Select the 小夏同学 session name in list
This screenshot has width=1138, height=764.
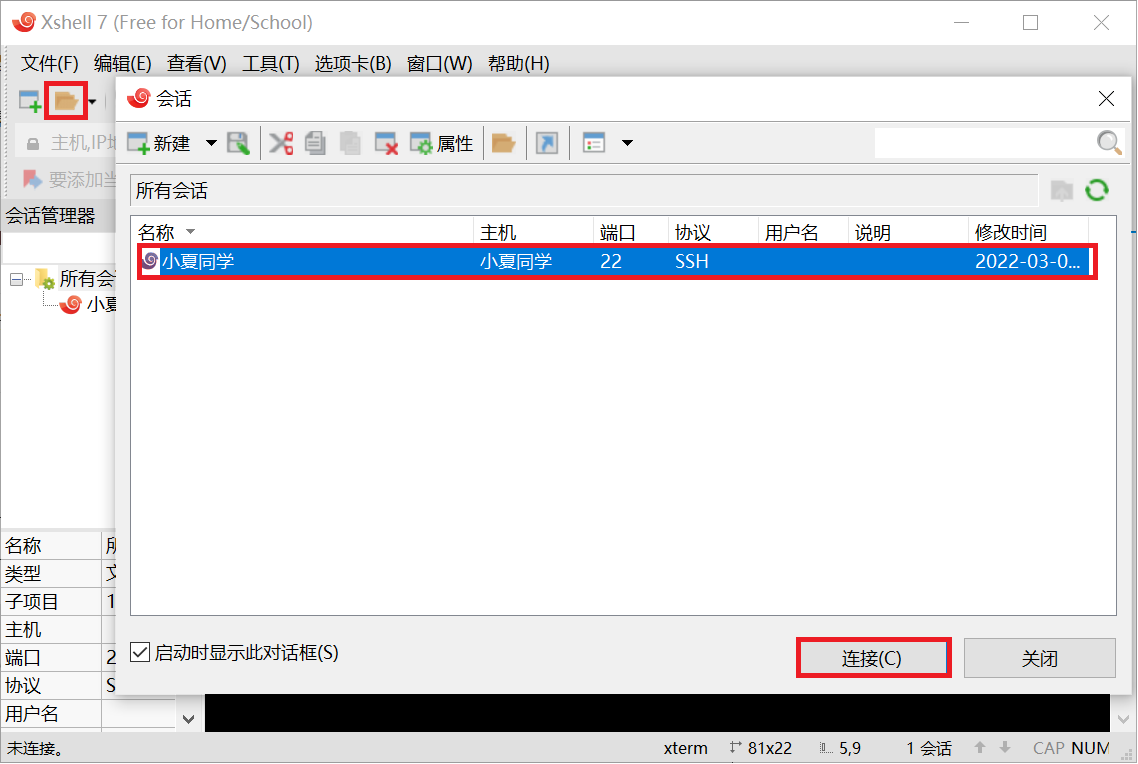point(197,261)
